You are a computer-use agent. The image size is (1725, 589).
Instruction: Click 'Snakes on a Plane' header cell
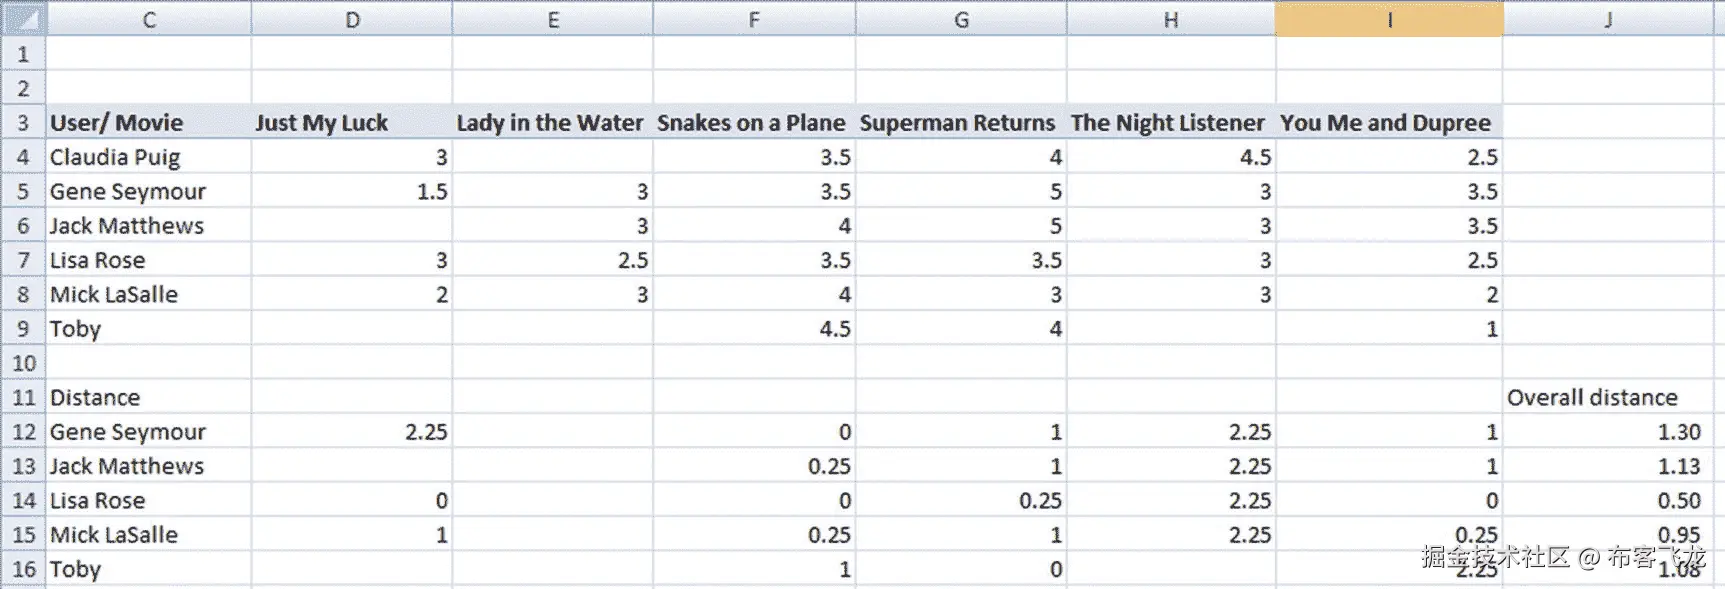coord(754,123)
